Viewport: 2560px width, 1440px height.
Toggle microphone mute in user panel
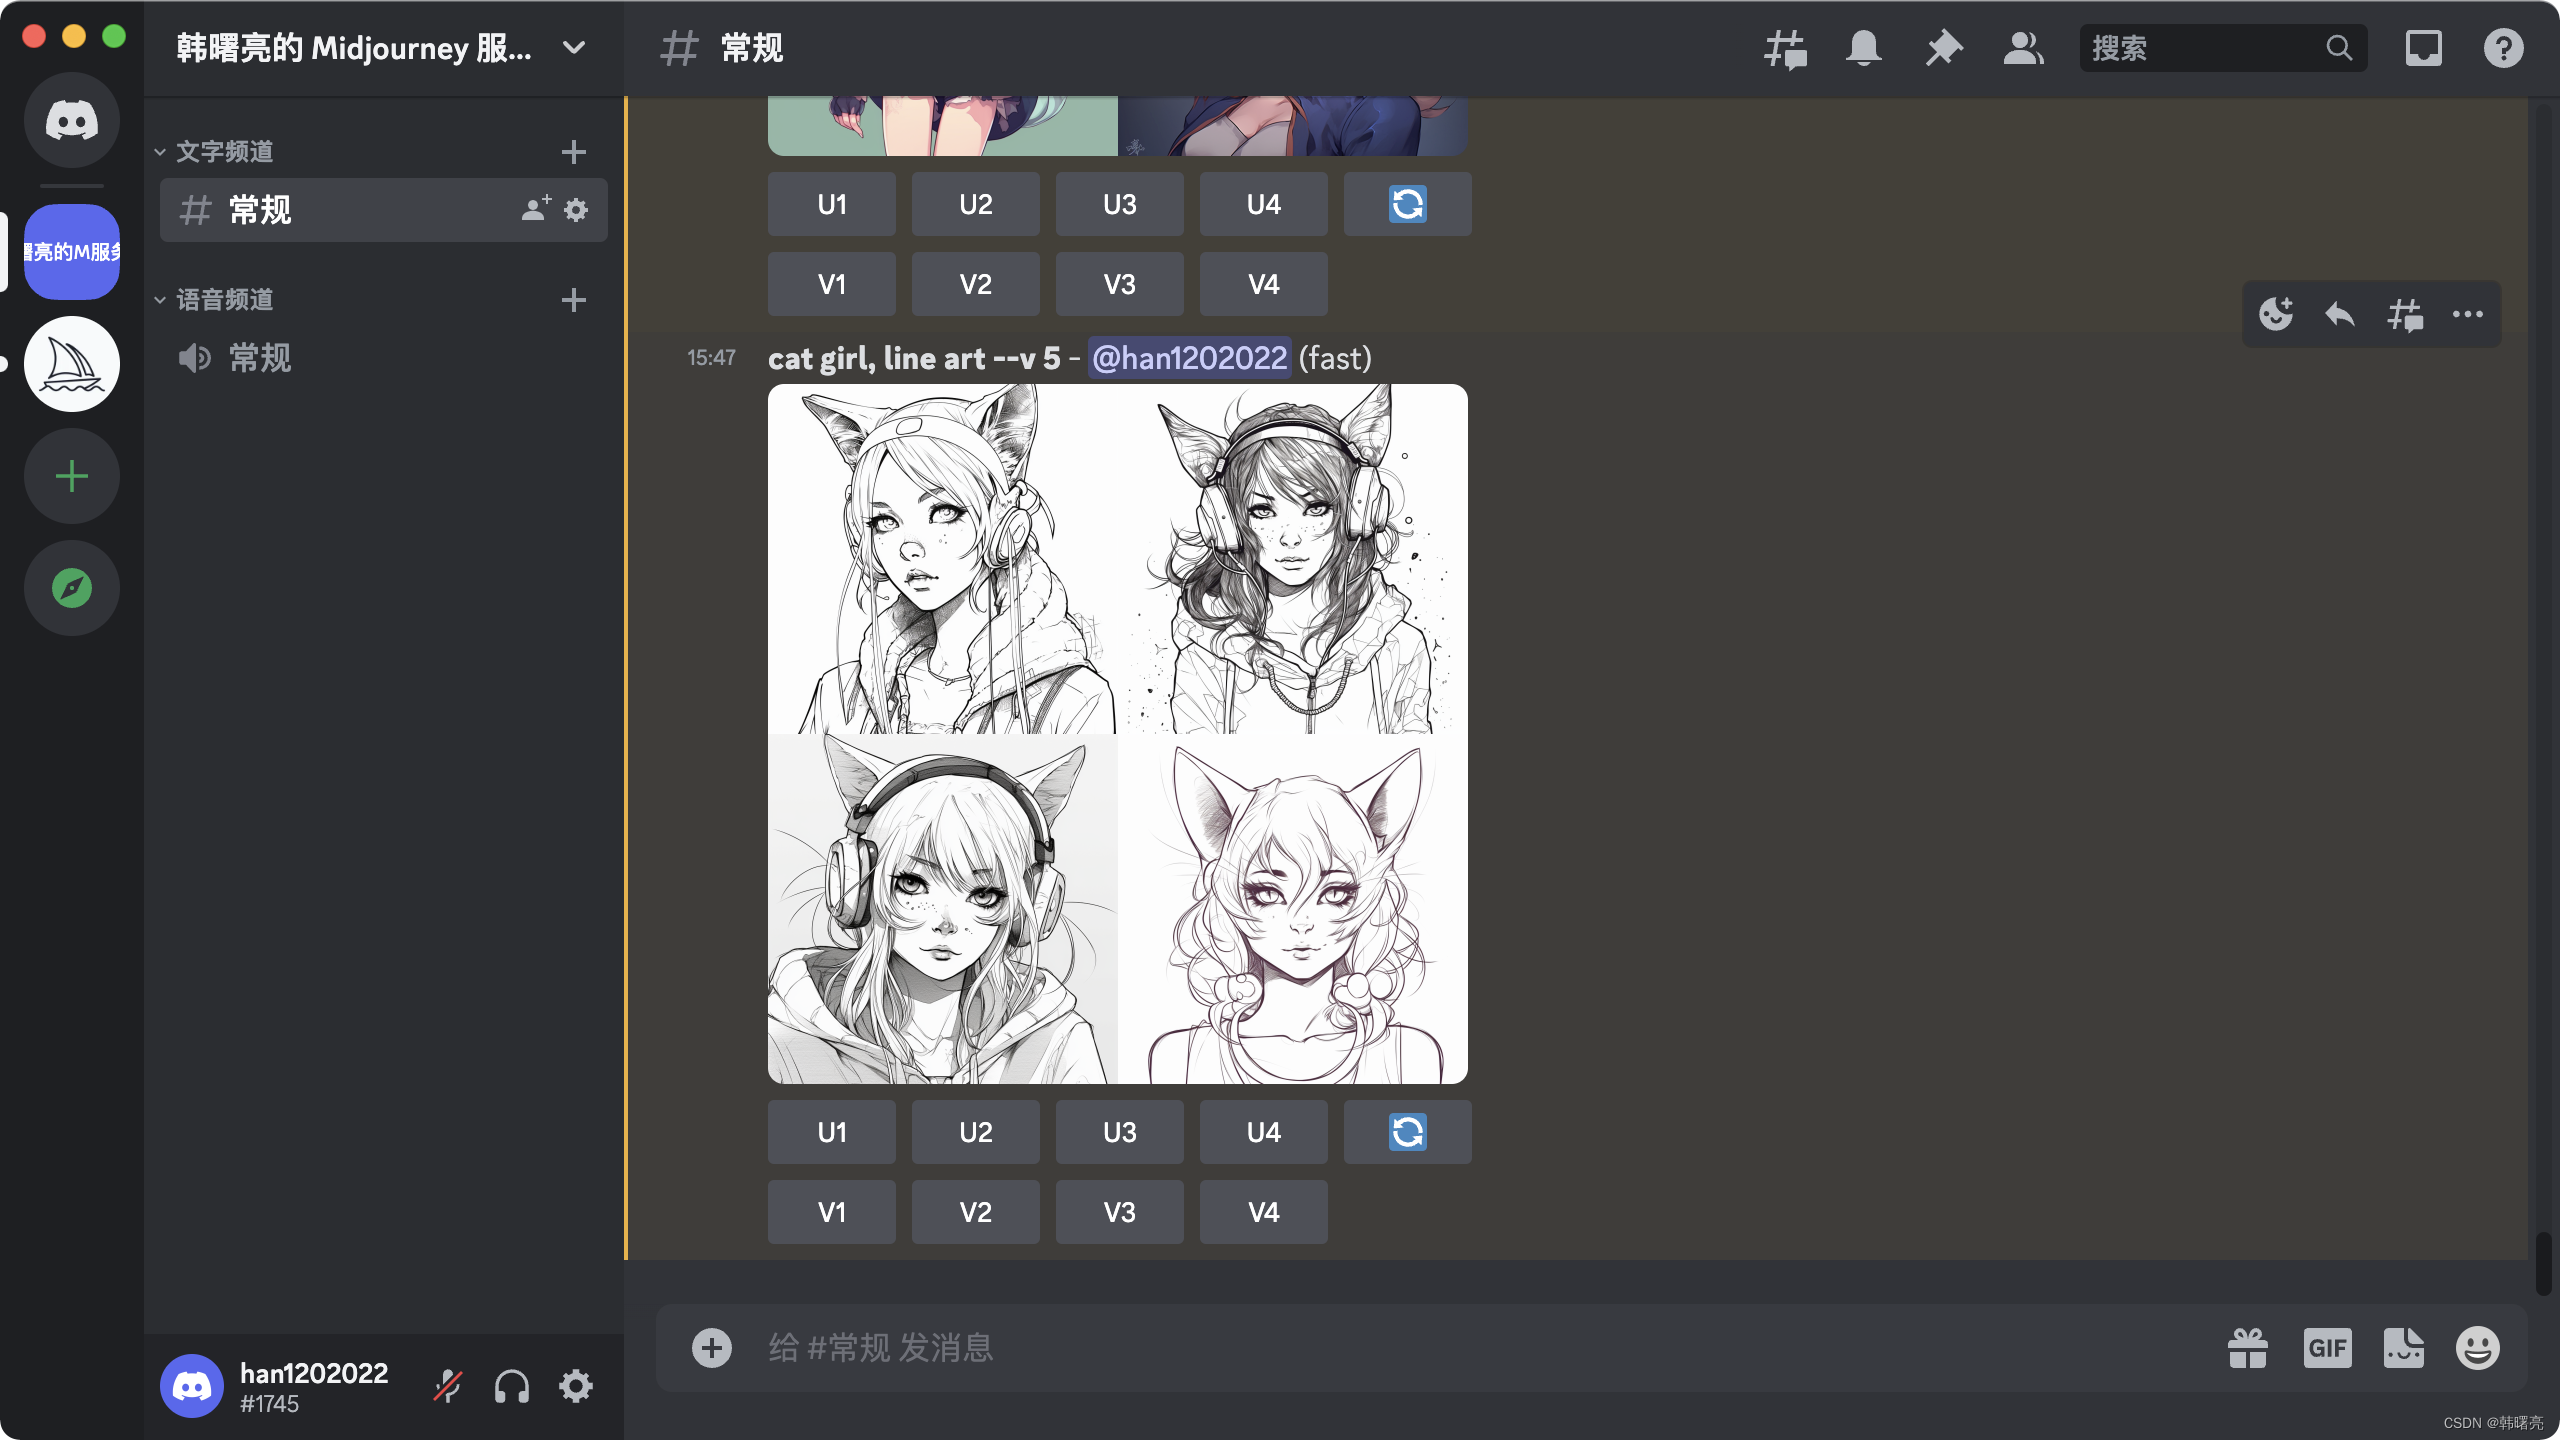pyautogui.click(x=447, y=1386)
